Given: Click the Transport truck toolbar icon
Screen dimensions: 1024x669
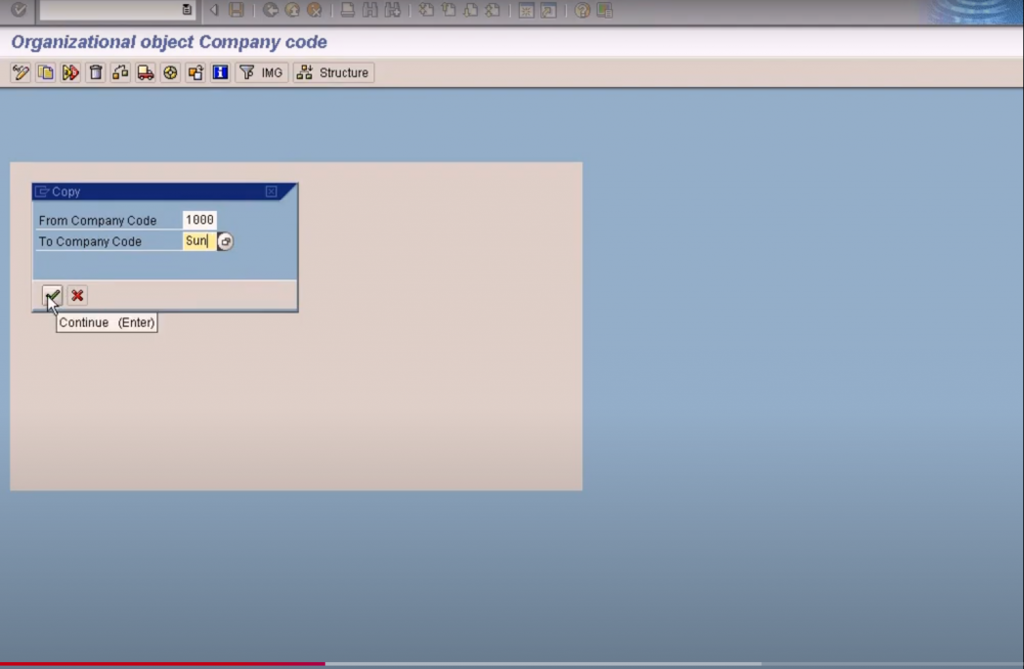Looking at the screenshot, I should click(145, 73).
